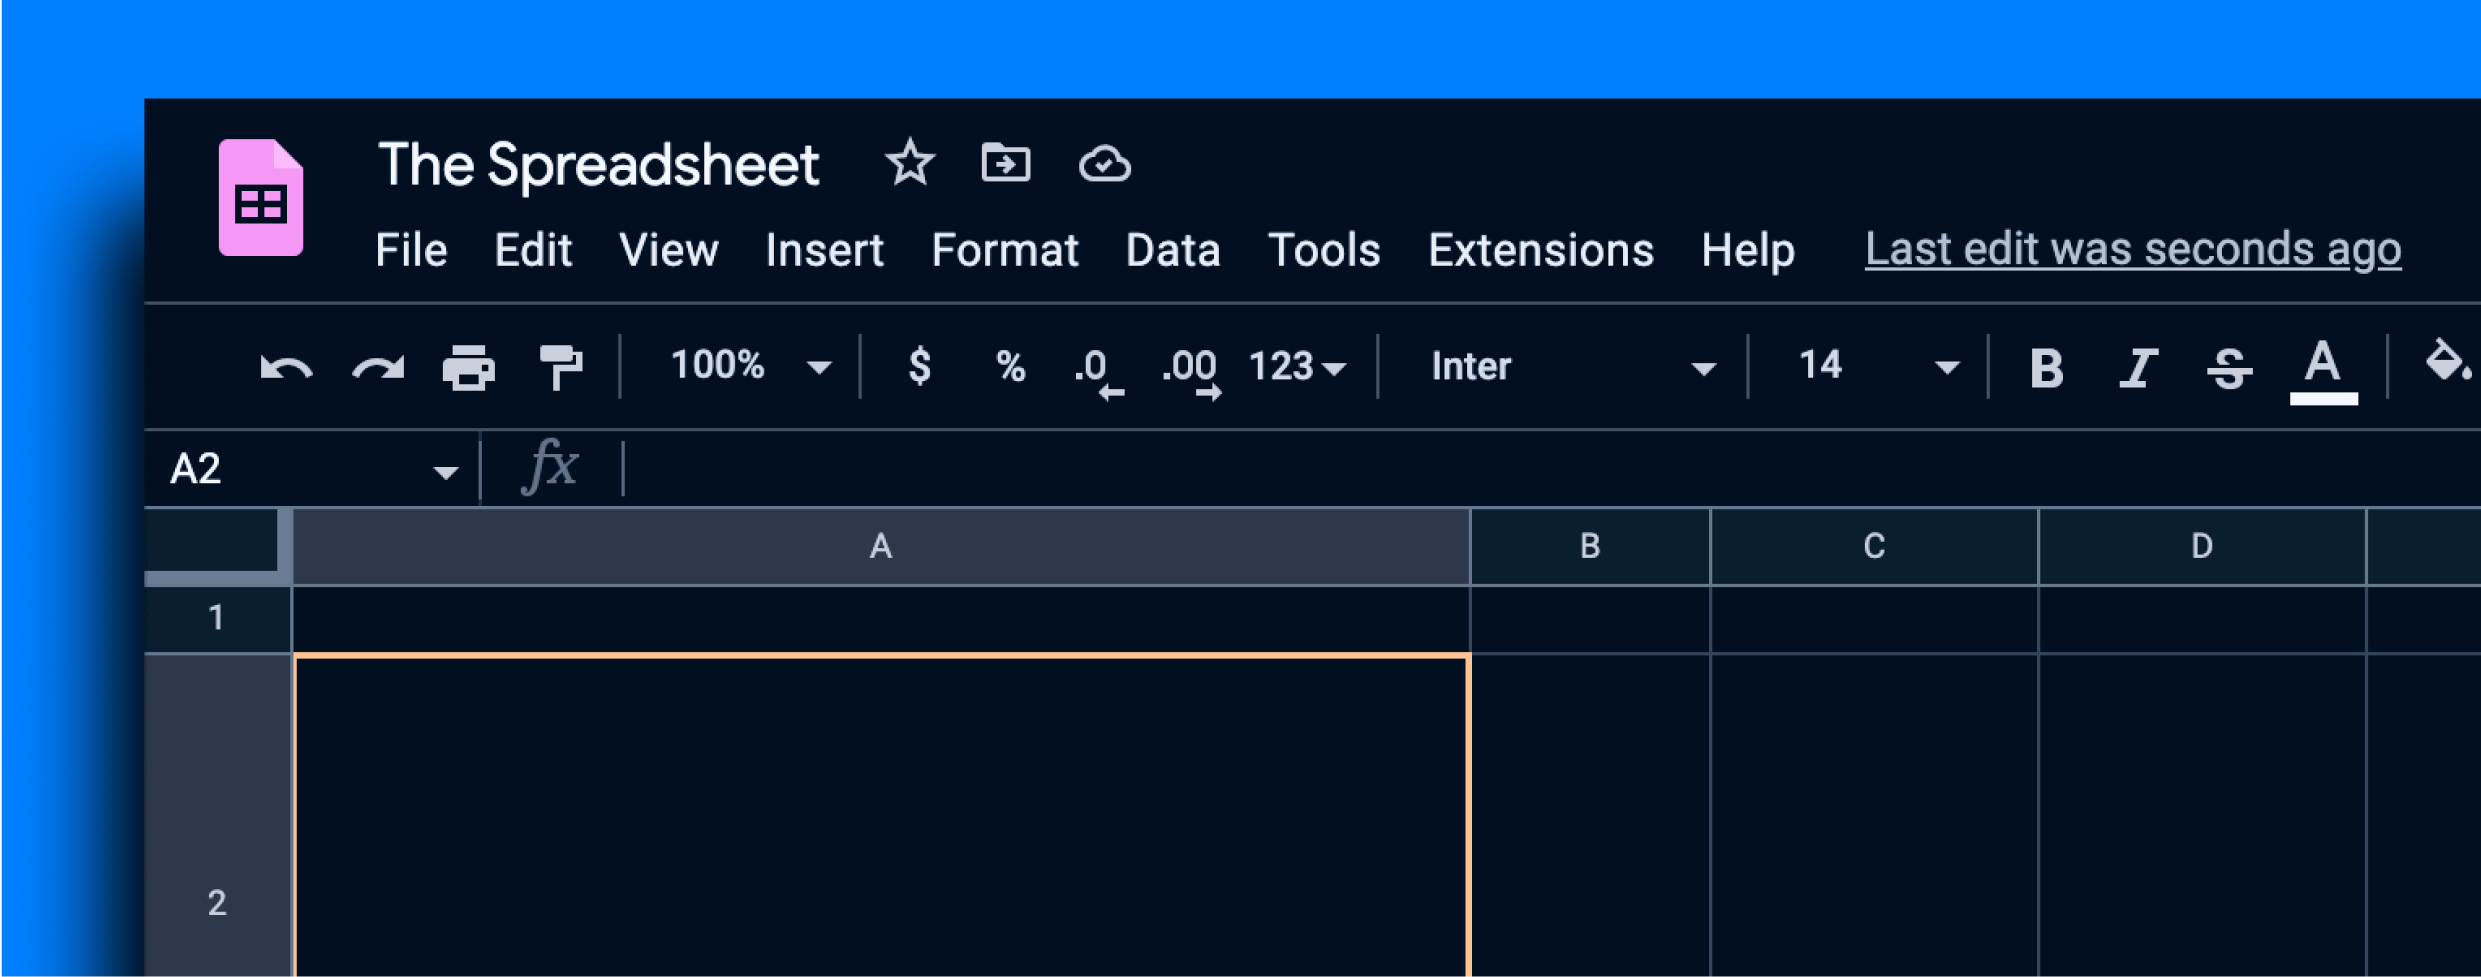Open the 100% zoom dropdown
2481x977 pixels.
(x=749, y=366)
